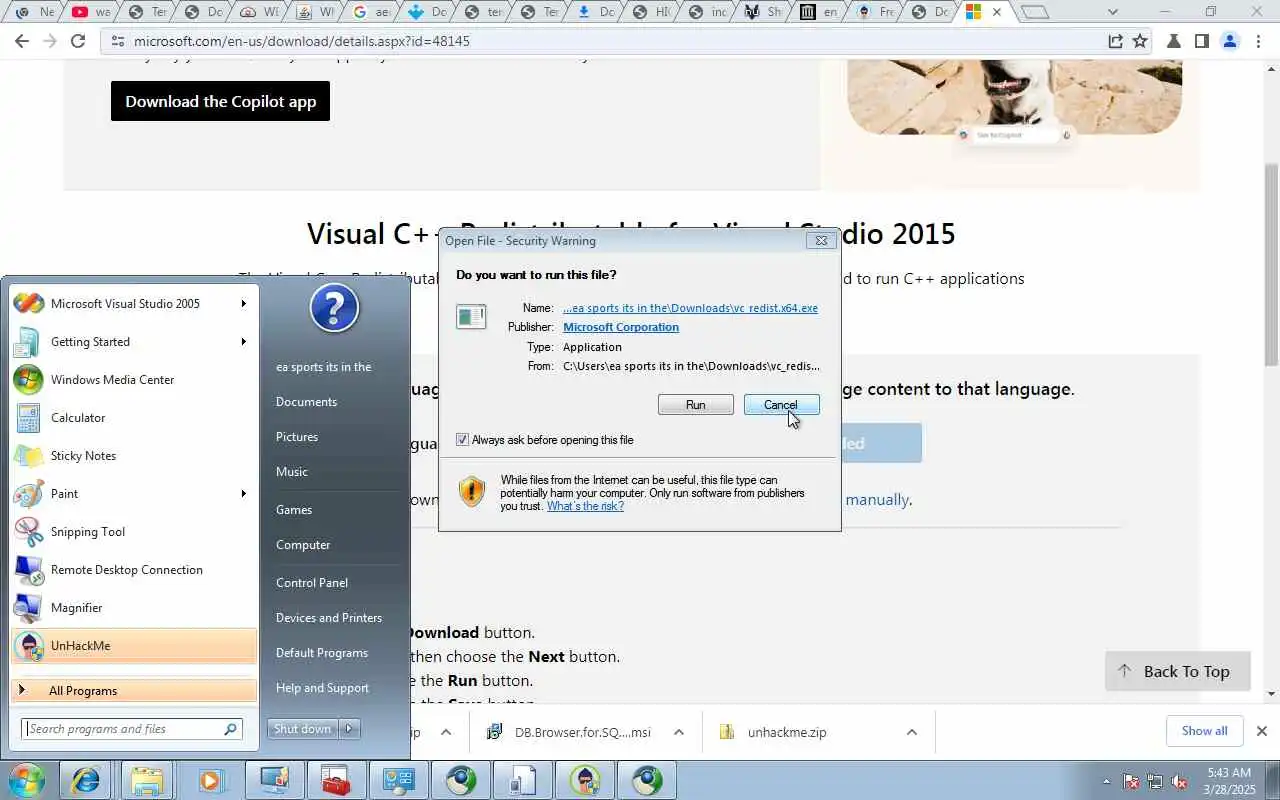The height and width of the screenshot is (800, 1280).
Task: Open Computer from Start menu
Action: (303, 545)
